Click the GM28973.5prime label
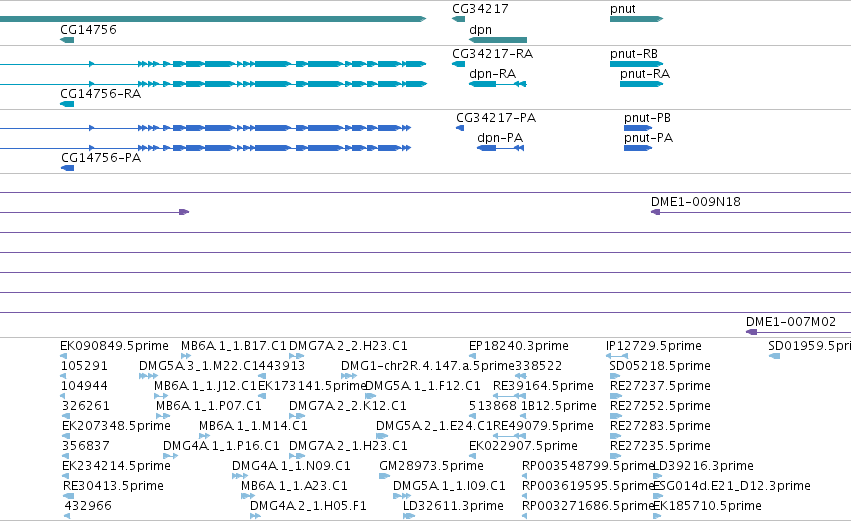The image size is (851, 521). 431,466
